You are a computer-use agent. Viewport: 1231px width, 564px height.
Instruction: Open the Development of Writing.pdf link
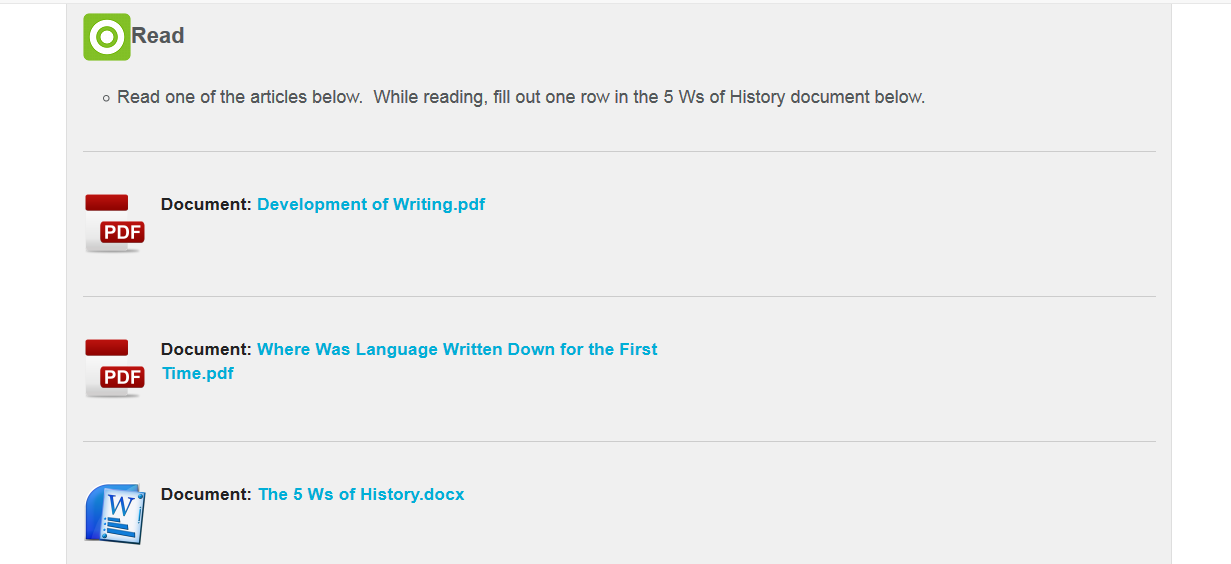pos(371,204)
